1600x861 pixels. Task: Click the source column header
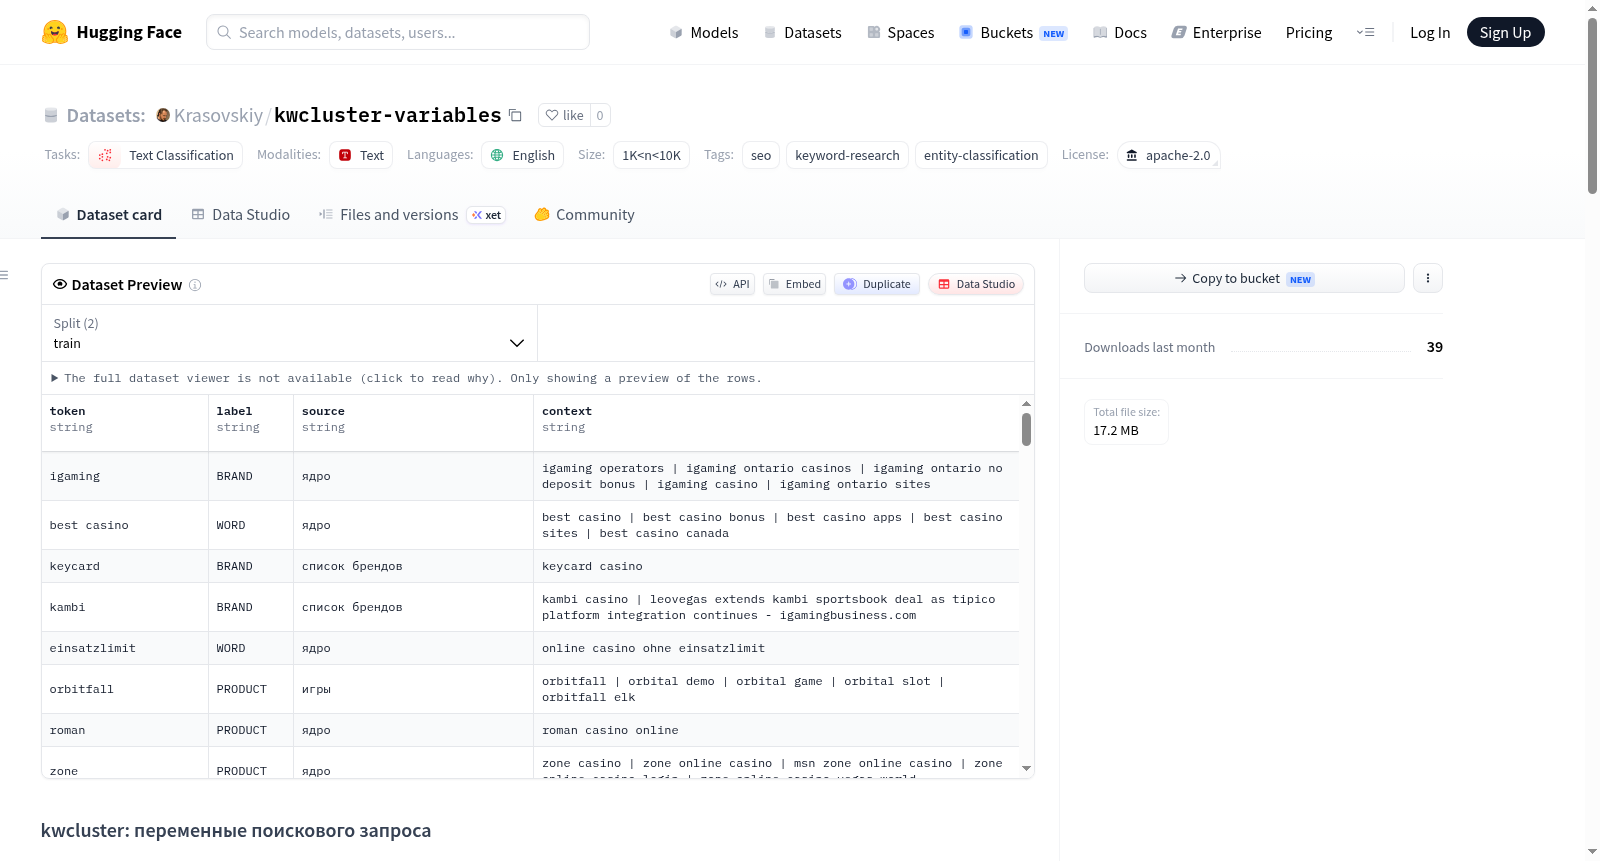pyautogui.click(x=414, y=424)
